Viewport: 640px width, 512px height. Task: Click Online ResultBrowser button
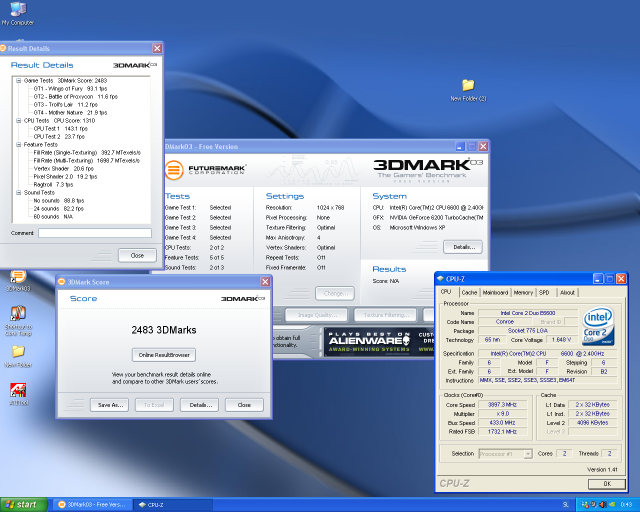pos(164,355)
